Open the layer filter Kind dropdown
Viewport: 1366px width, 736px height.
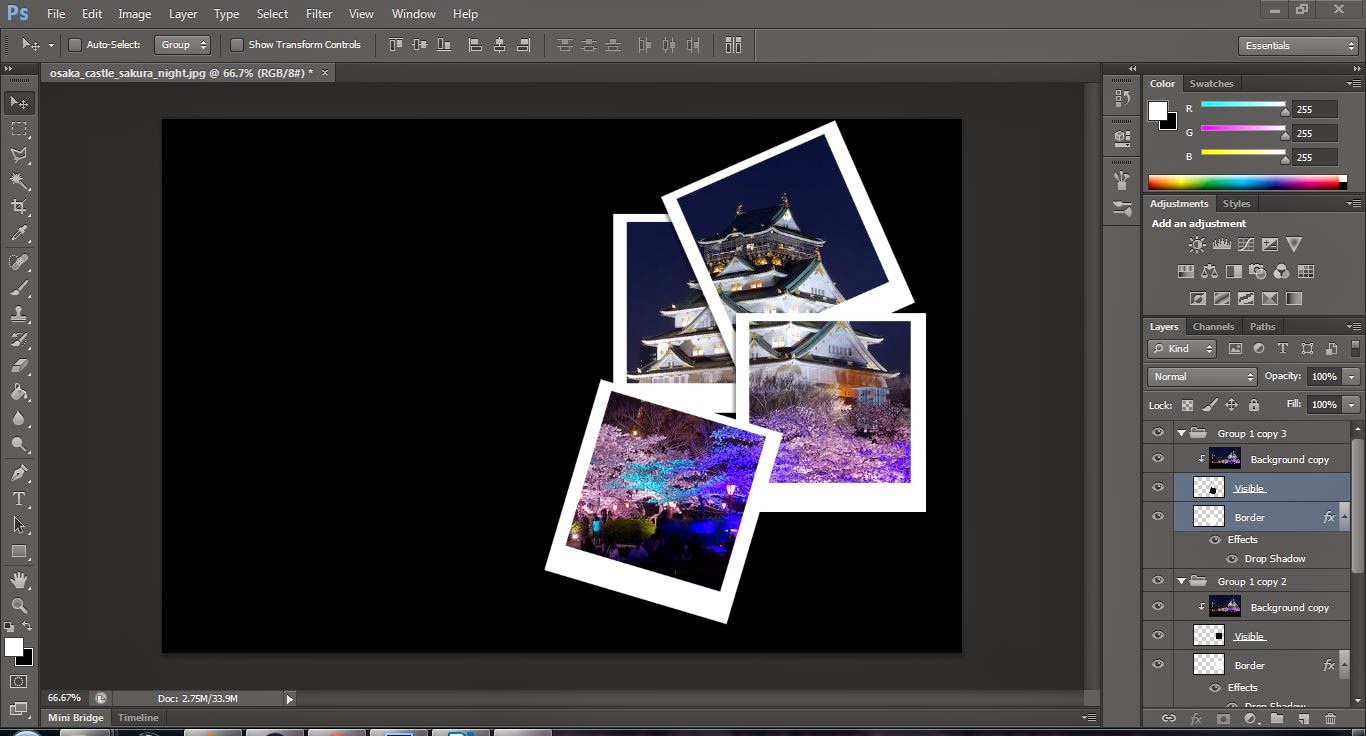tap(1182, 349)
